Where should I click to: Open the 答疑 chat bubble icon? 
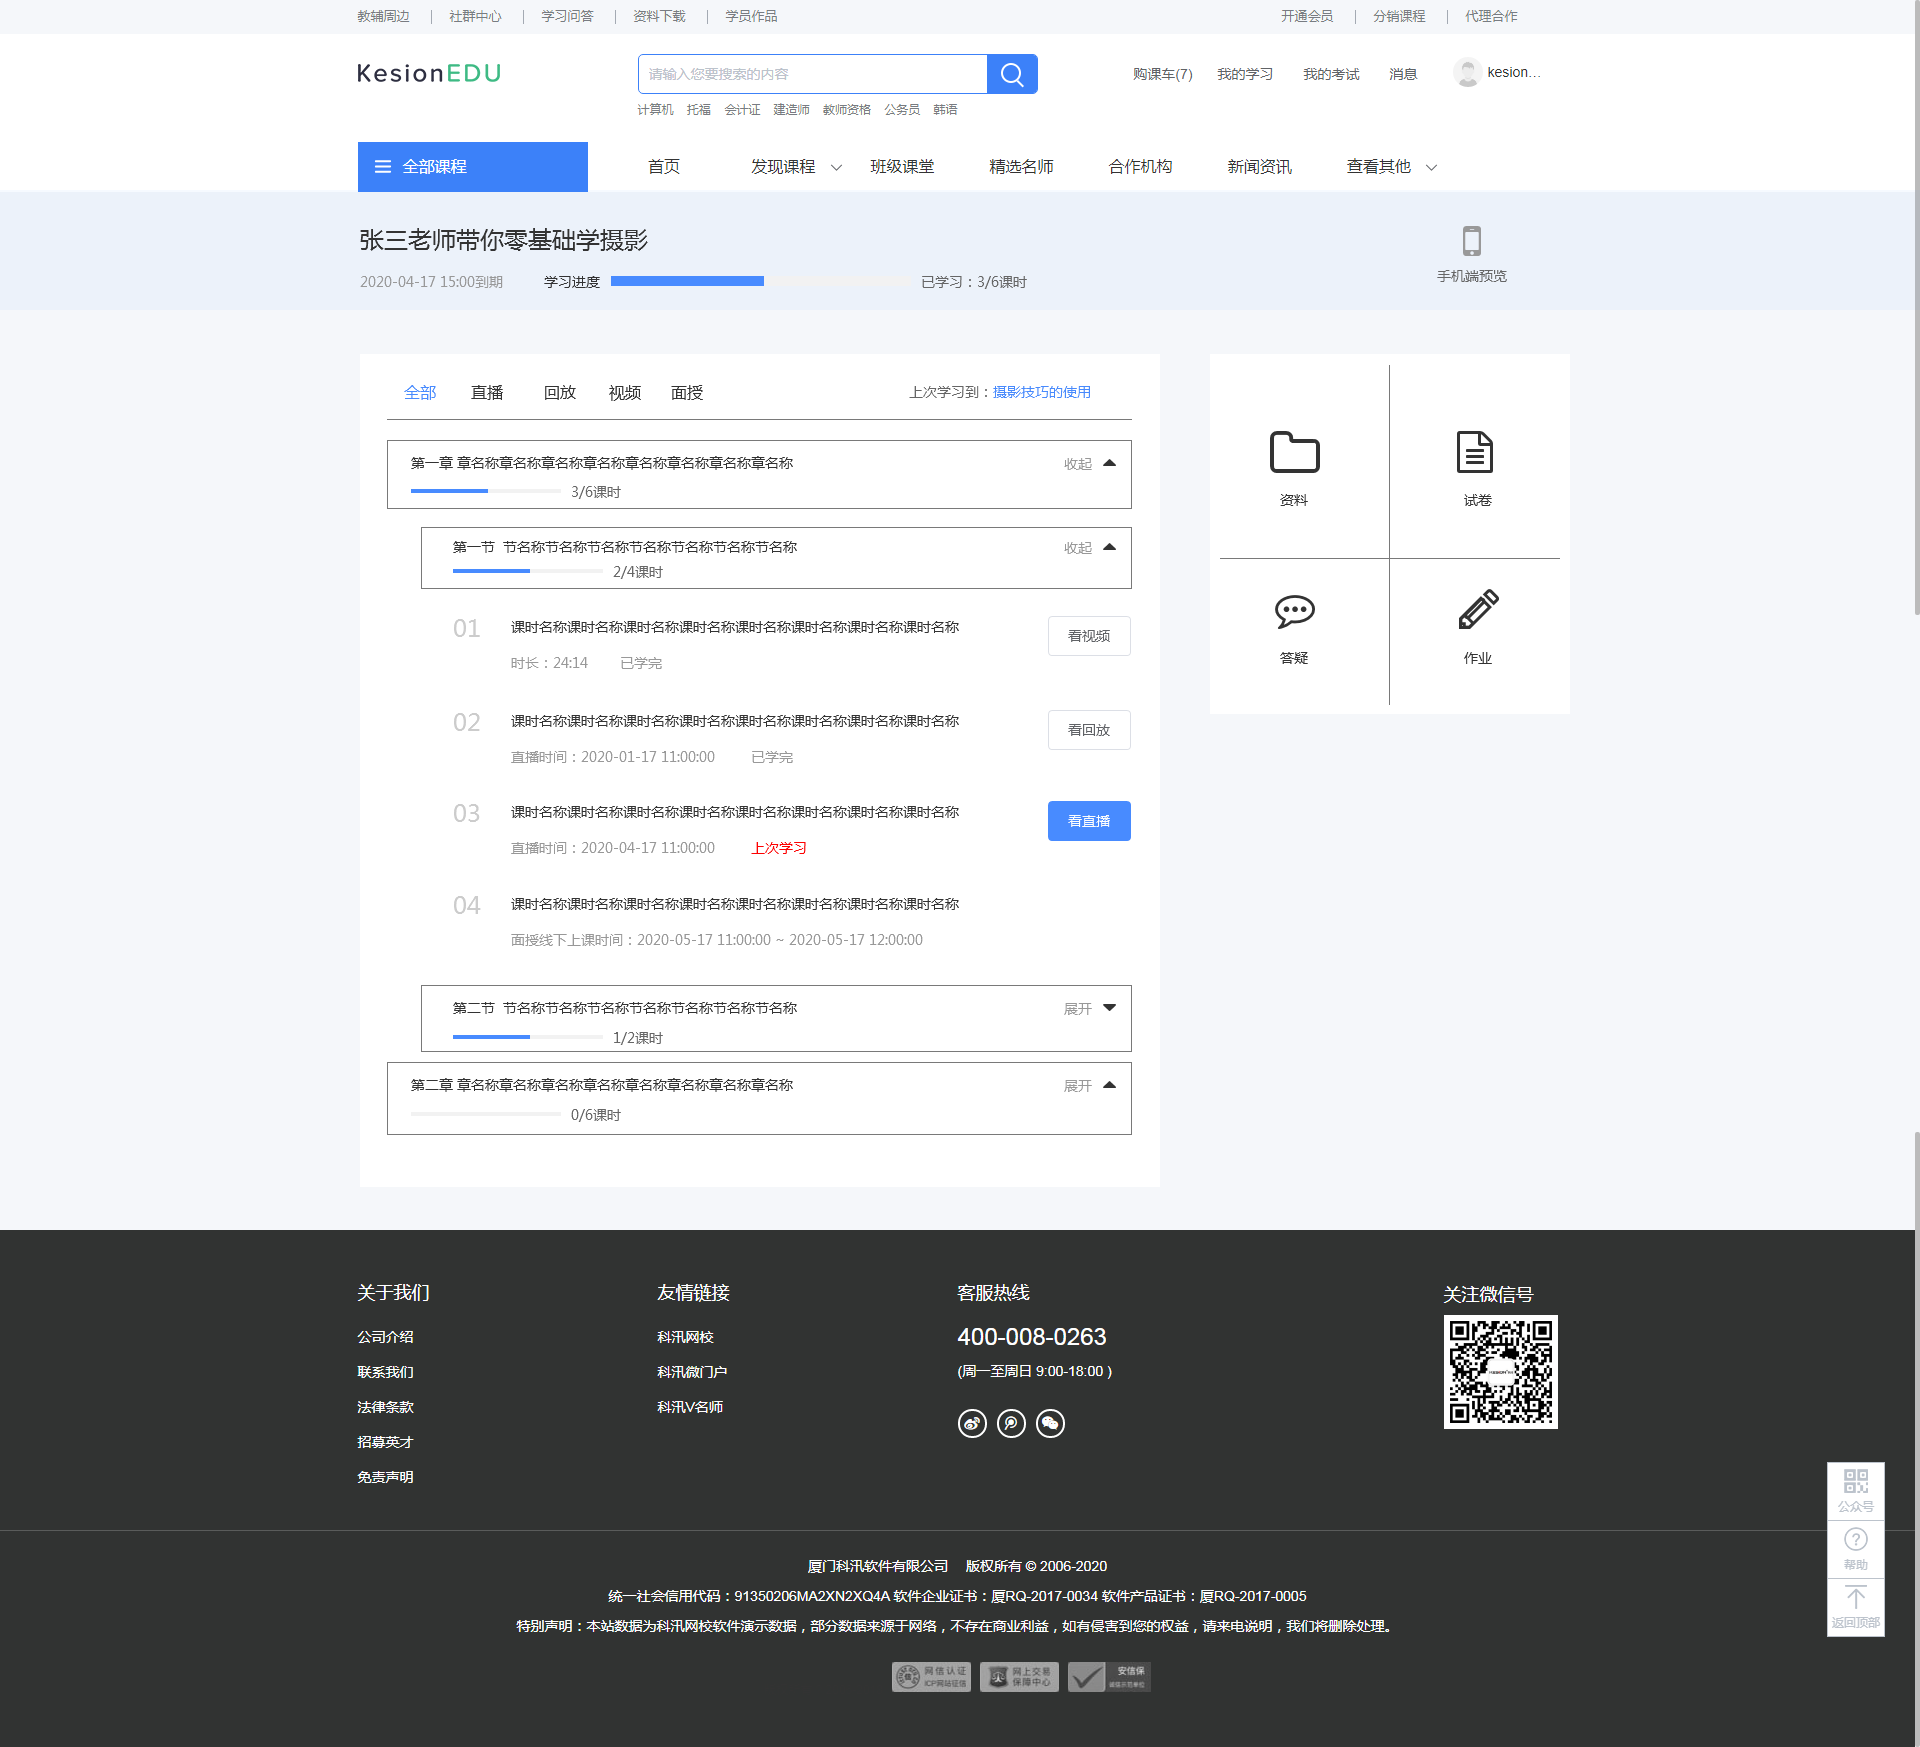point(1294,611)
